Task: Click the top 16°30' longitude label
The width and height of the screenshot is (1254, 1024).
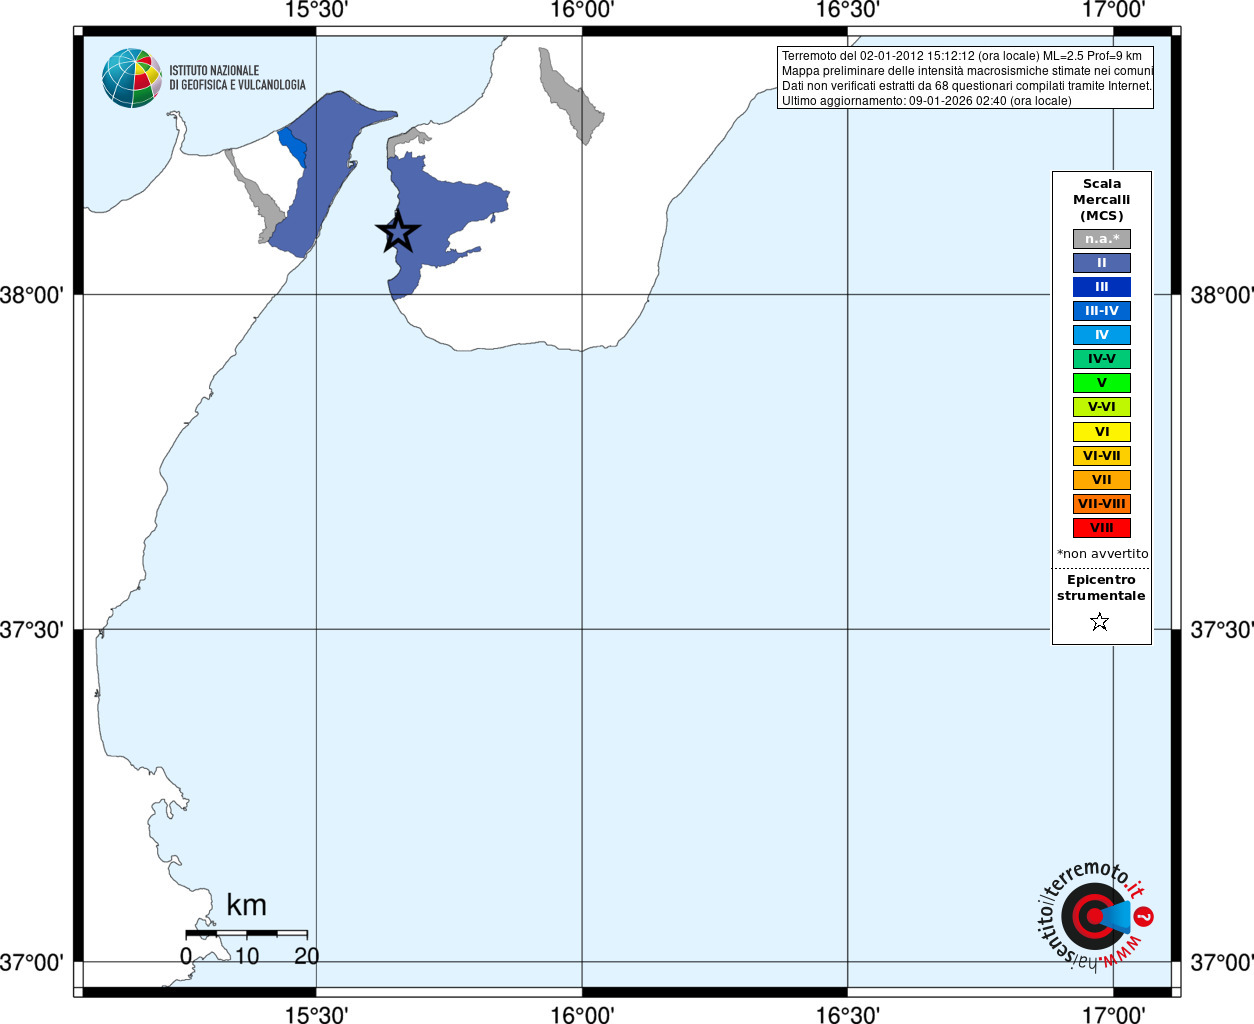Action: click(x=848, y=10)
